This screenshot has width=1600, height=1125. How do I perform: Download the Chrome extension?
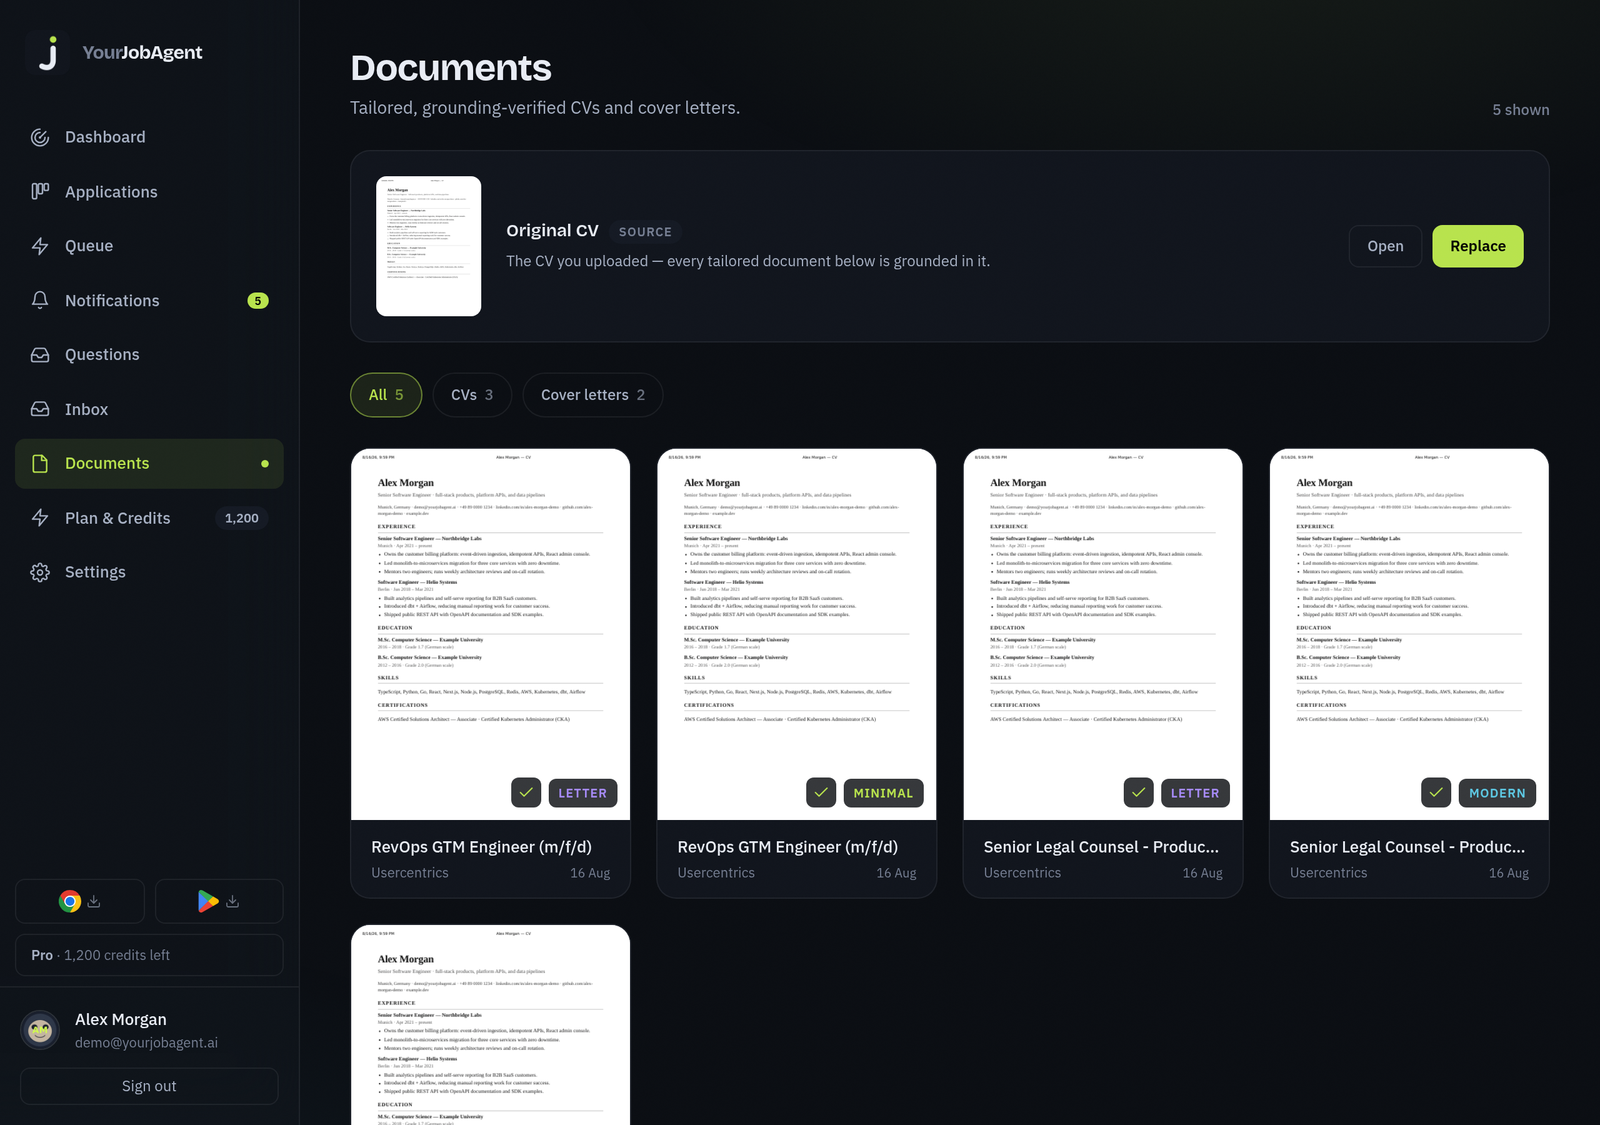pos(80,901)
